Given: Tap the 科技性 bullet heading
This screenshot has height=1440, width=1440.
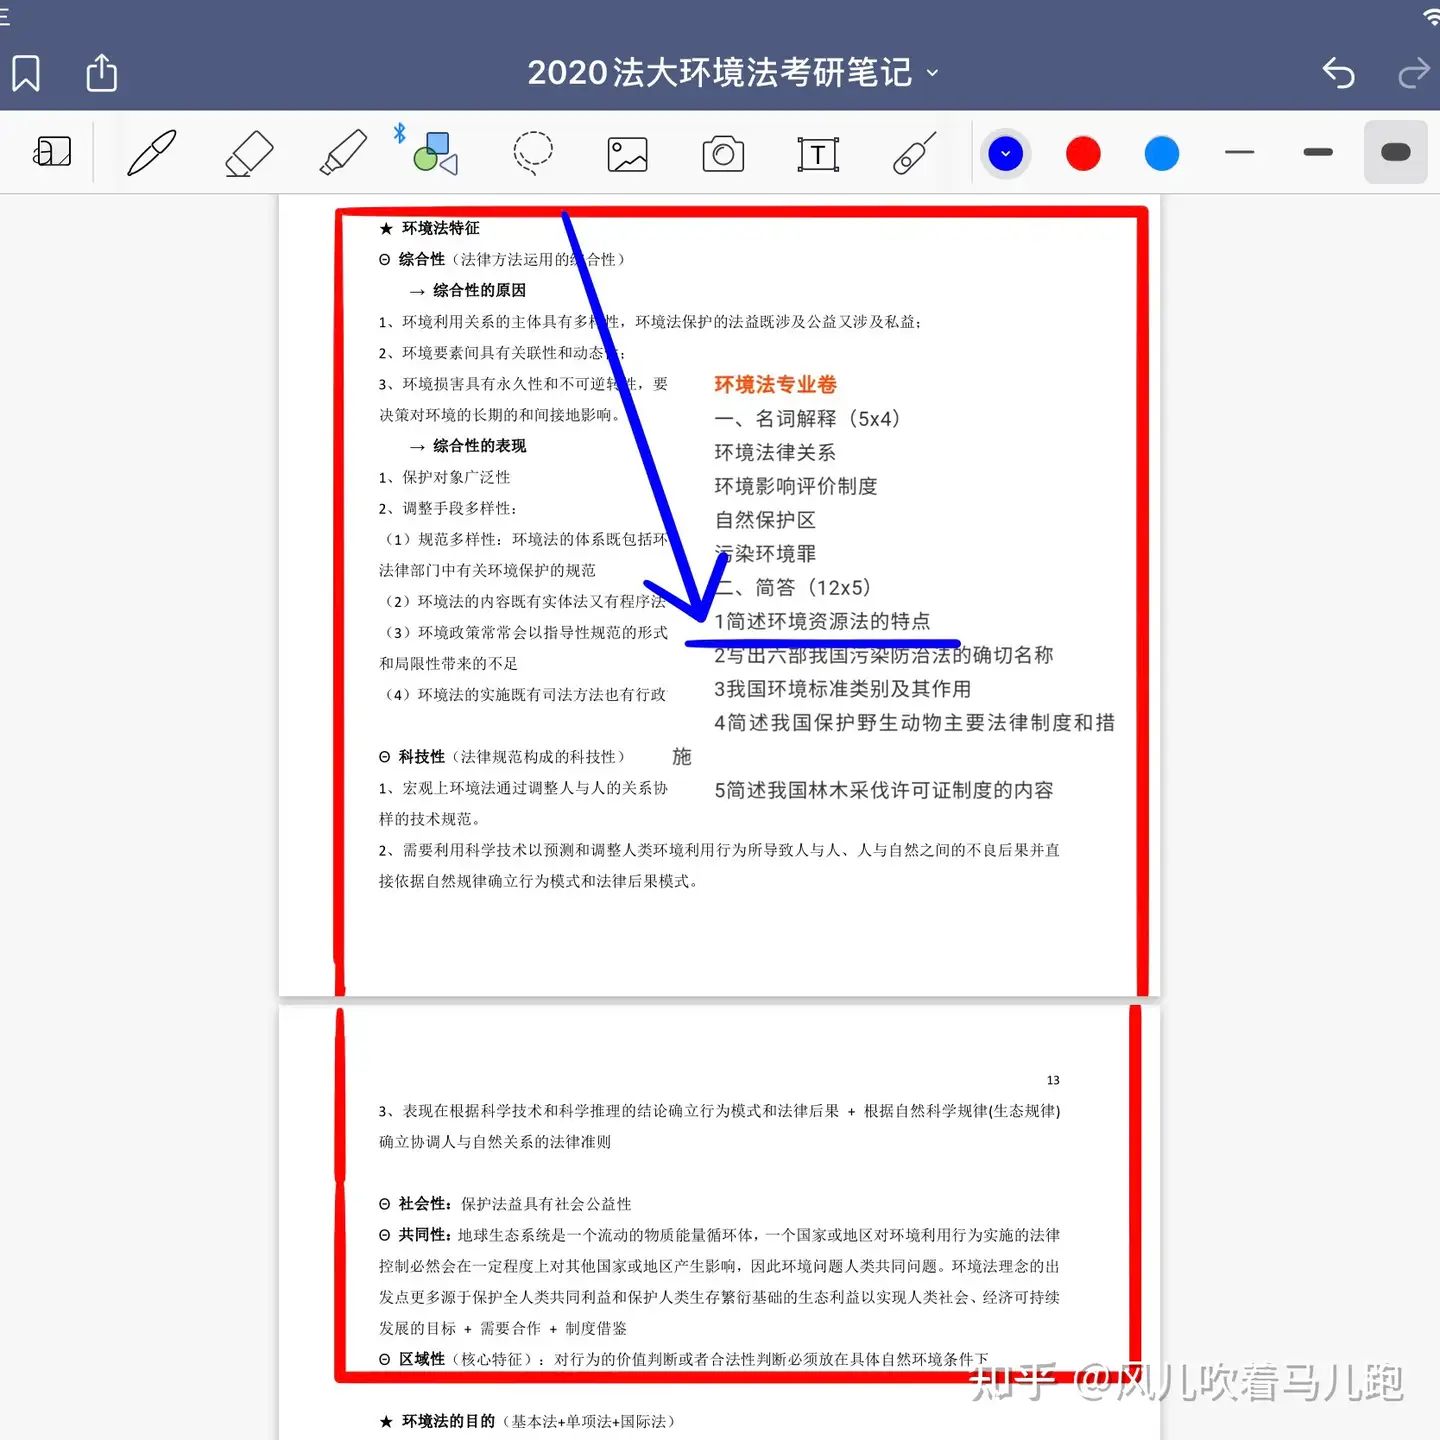Looking at the screenshot, I should coord(421,757).
